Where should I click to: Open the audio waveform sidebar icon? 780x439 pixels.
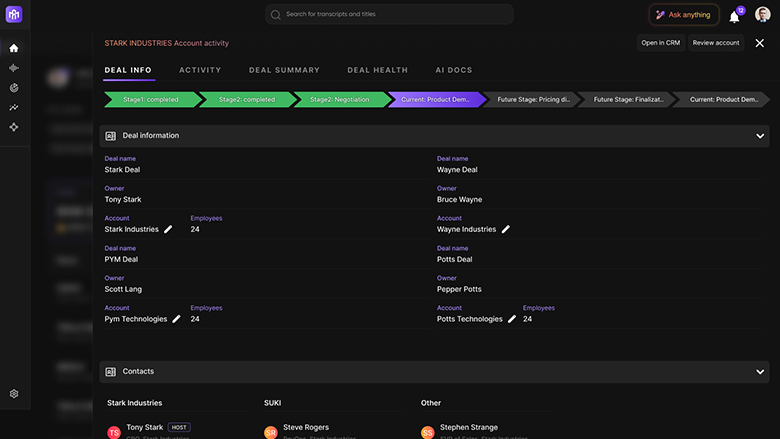coord(14,68)
